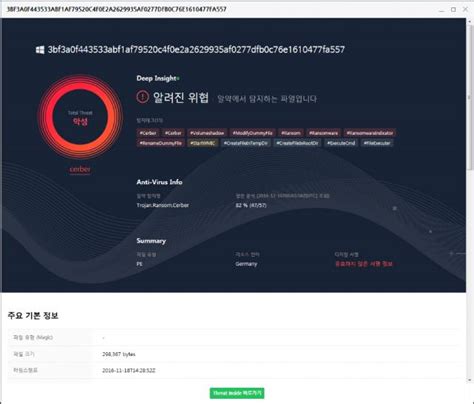Image resolution: width=474 pixels, height=404 pixels.
Task: Select the #CreateFileInTempDir tag
Action: tap(246, 143)
